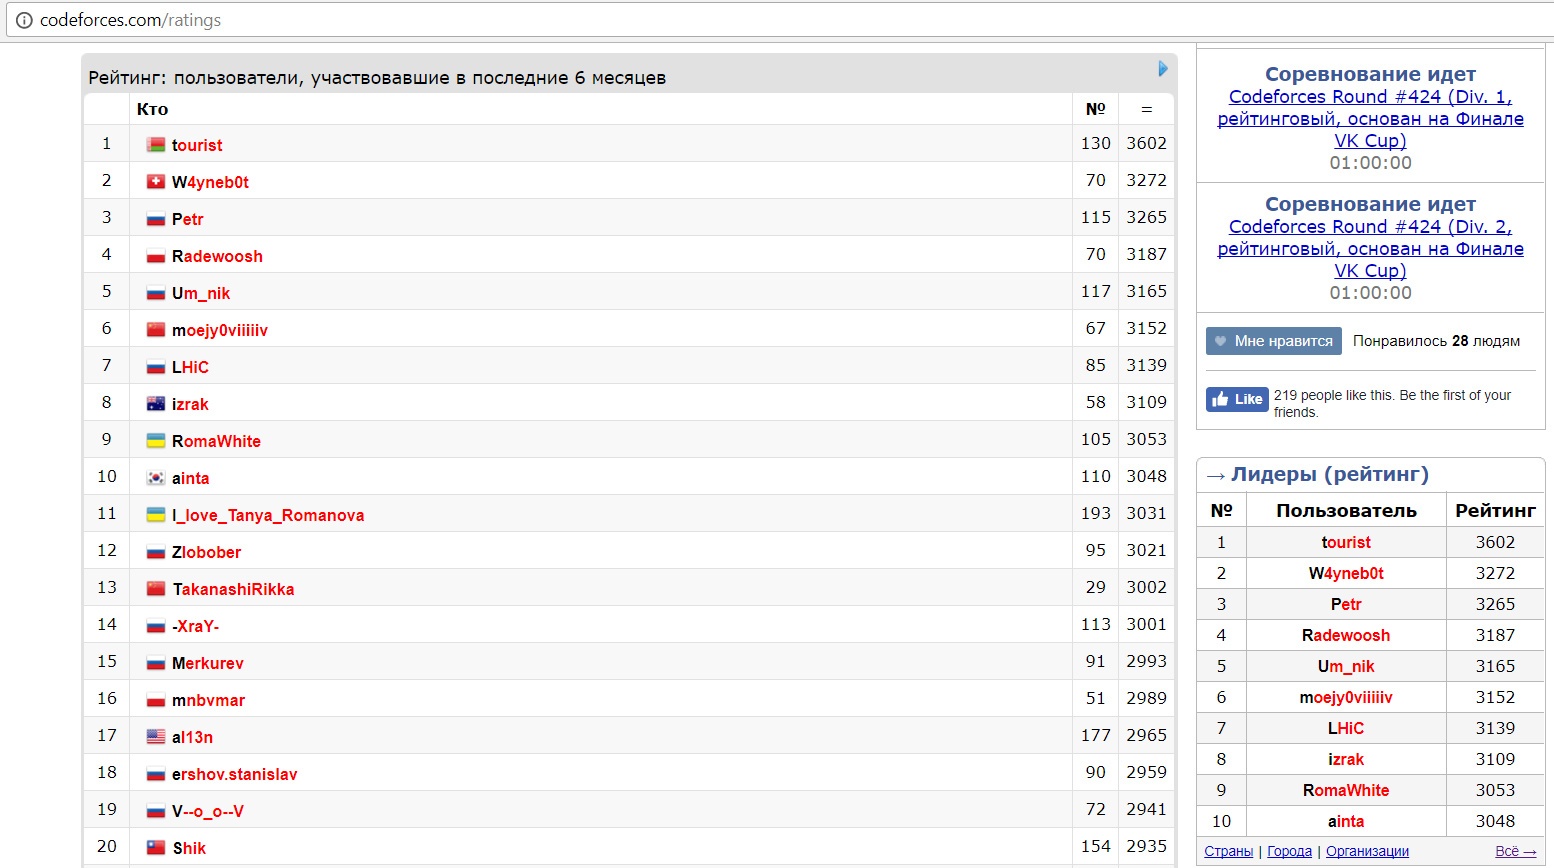Viewport: 1554px width, 868px height.
Task: Open izrak's profile in the leaders sidebar
Action: pyautogui.click(x=1346, y=759)
